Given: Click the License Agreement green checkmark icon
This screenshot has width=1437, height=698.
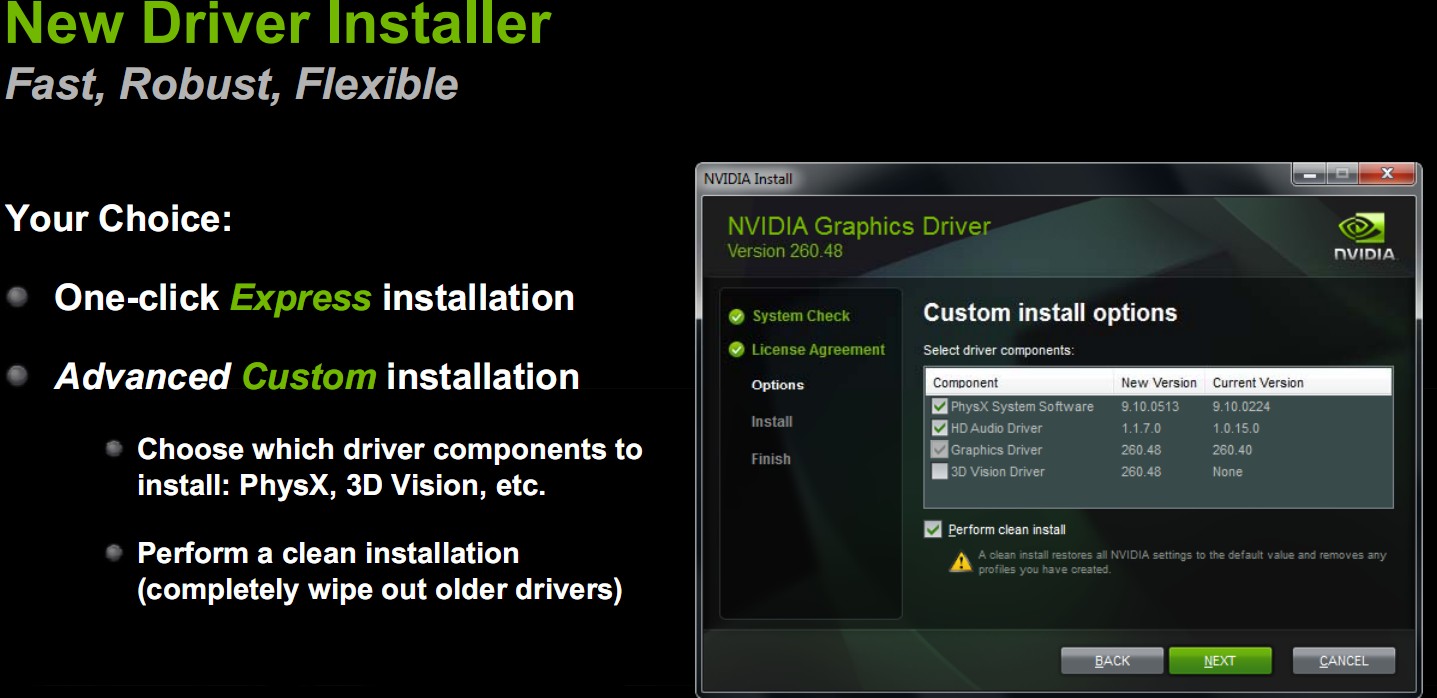Looking at the screenshot, I should click(x=737, y=350).
